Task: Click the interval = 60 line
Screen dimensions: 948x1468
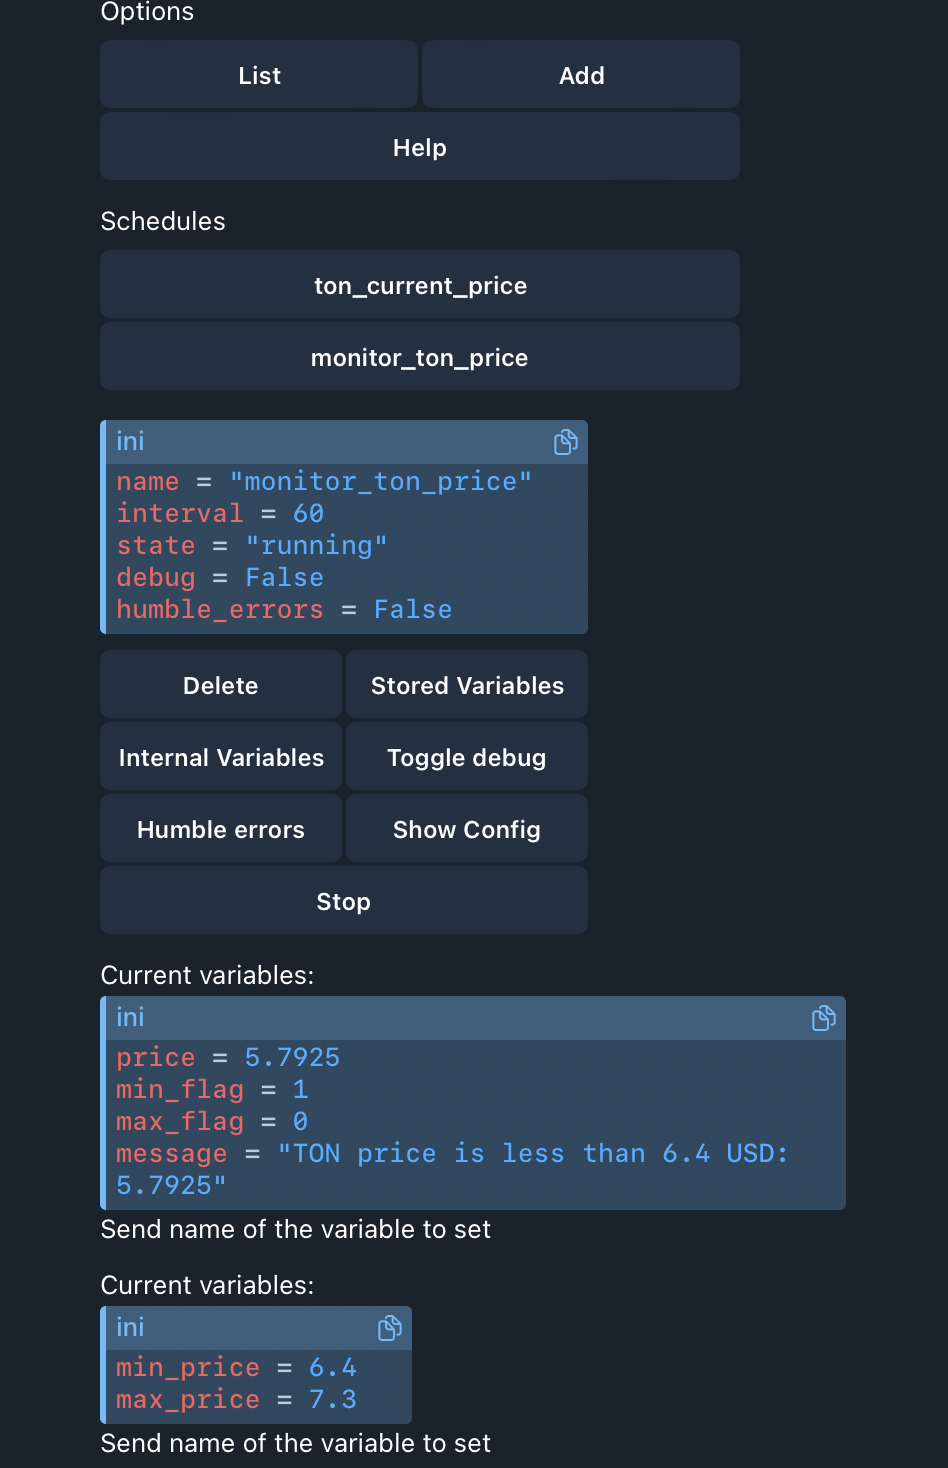Action: pos(220,514)
